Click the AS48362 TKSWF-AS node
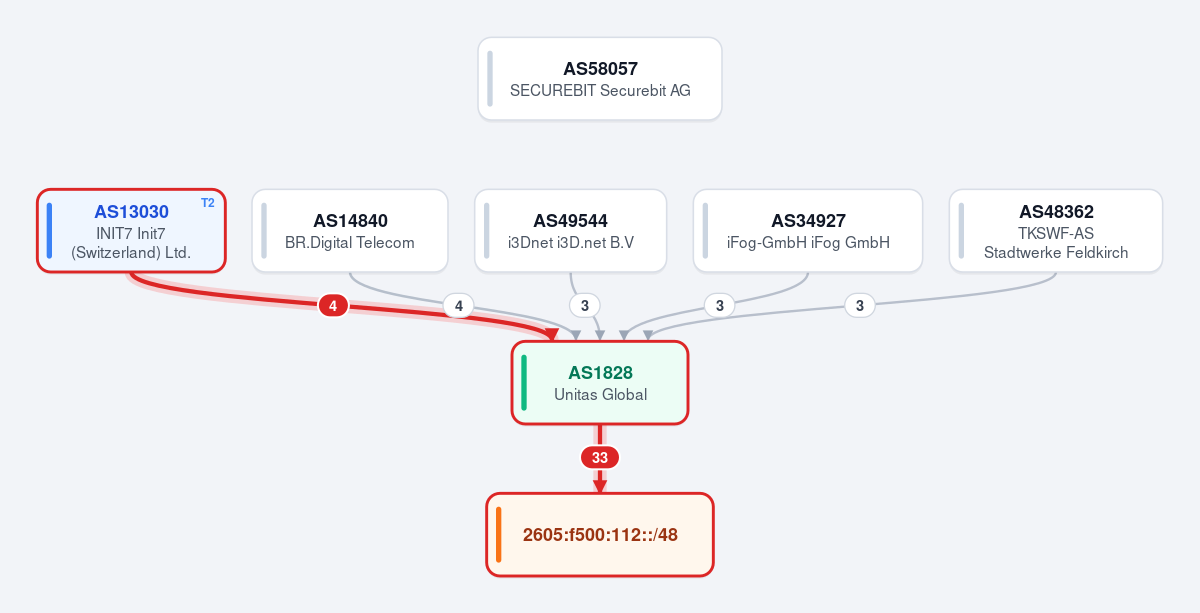This screenshot has height=613, width=1200. (x=1056, y=230)
